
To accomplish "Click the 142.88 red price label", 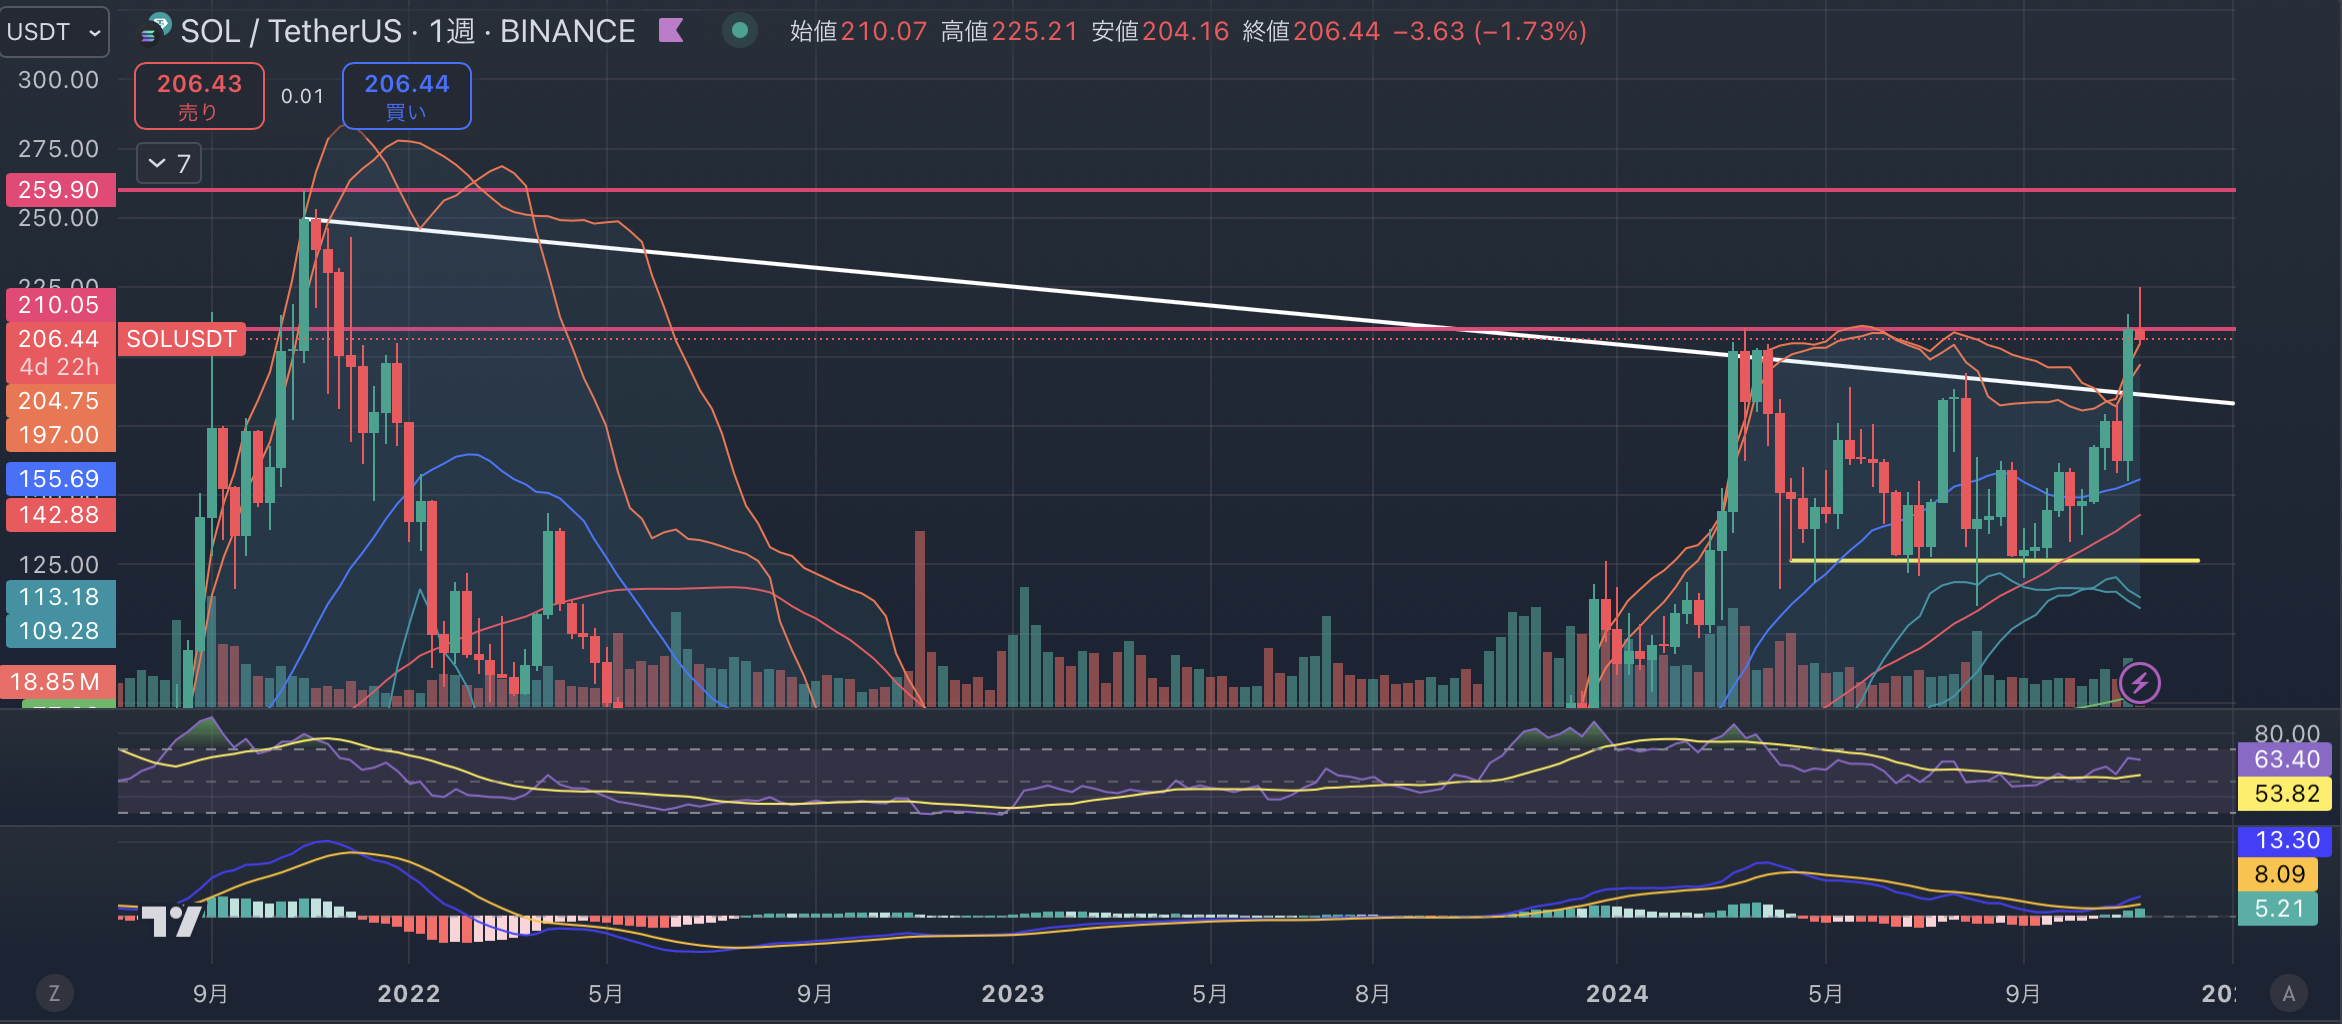I will [60, 515].
